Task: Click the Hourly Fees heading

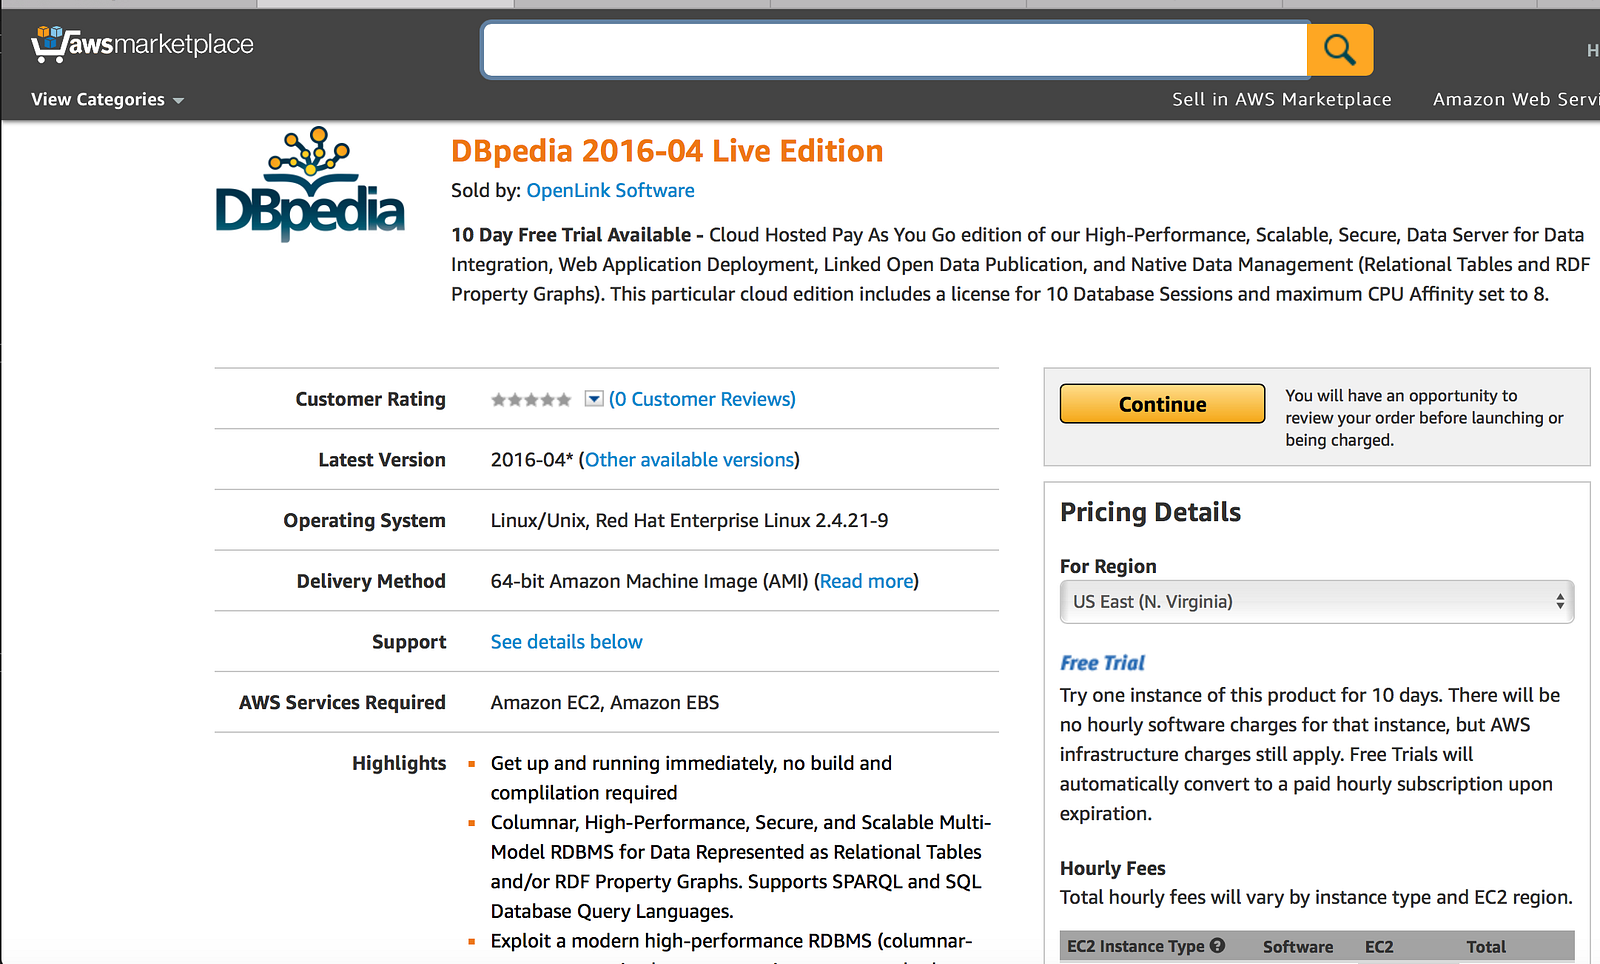Action: click(x=1113, y=868)
